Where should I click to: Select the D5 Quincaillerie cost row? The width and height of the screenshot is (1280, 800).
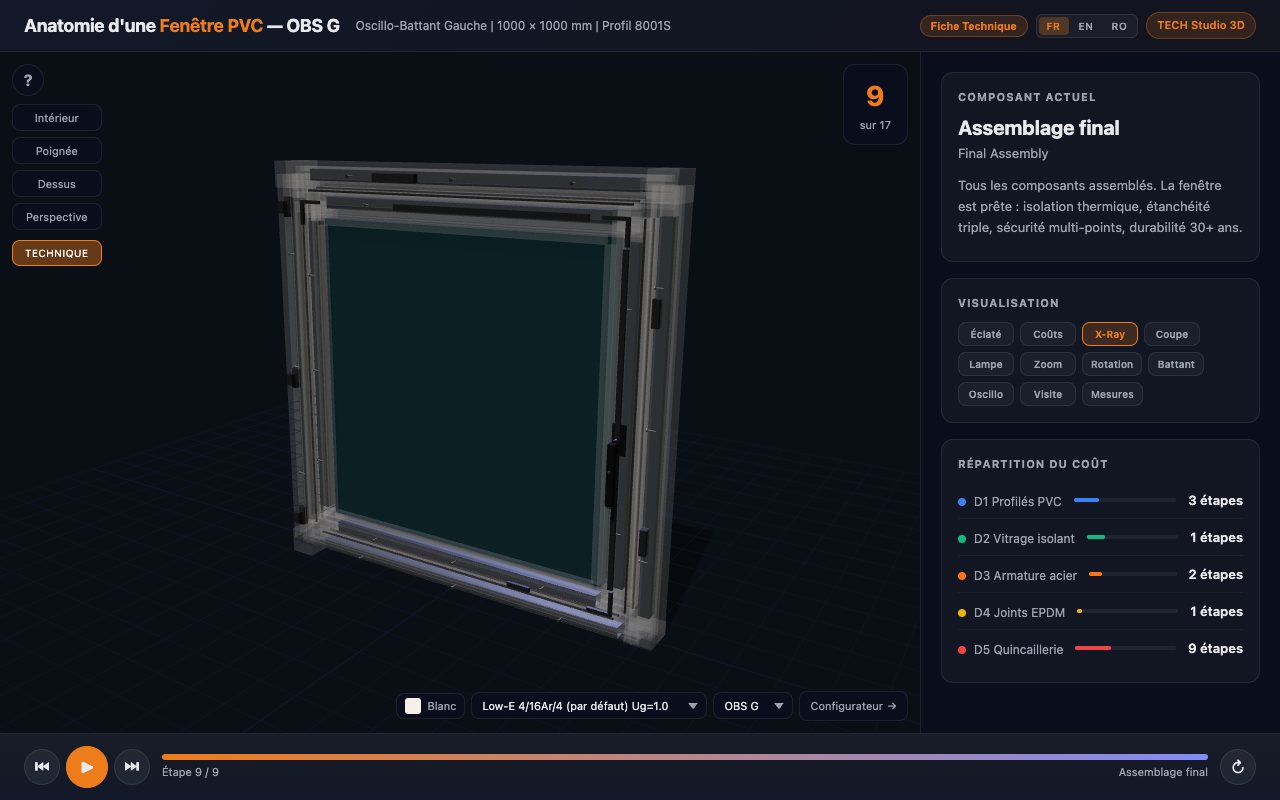1100,649
